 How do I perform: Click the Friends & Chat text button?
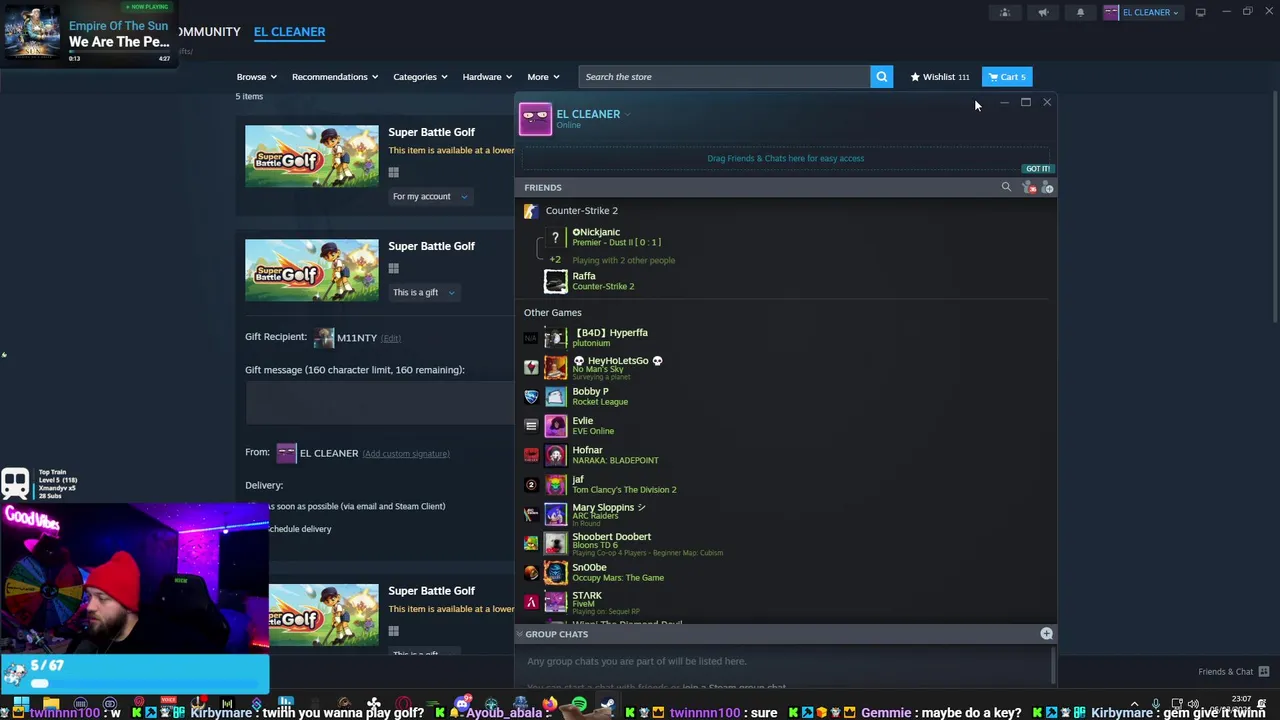1225,671
